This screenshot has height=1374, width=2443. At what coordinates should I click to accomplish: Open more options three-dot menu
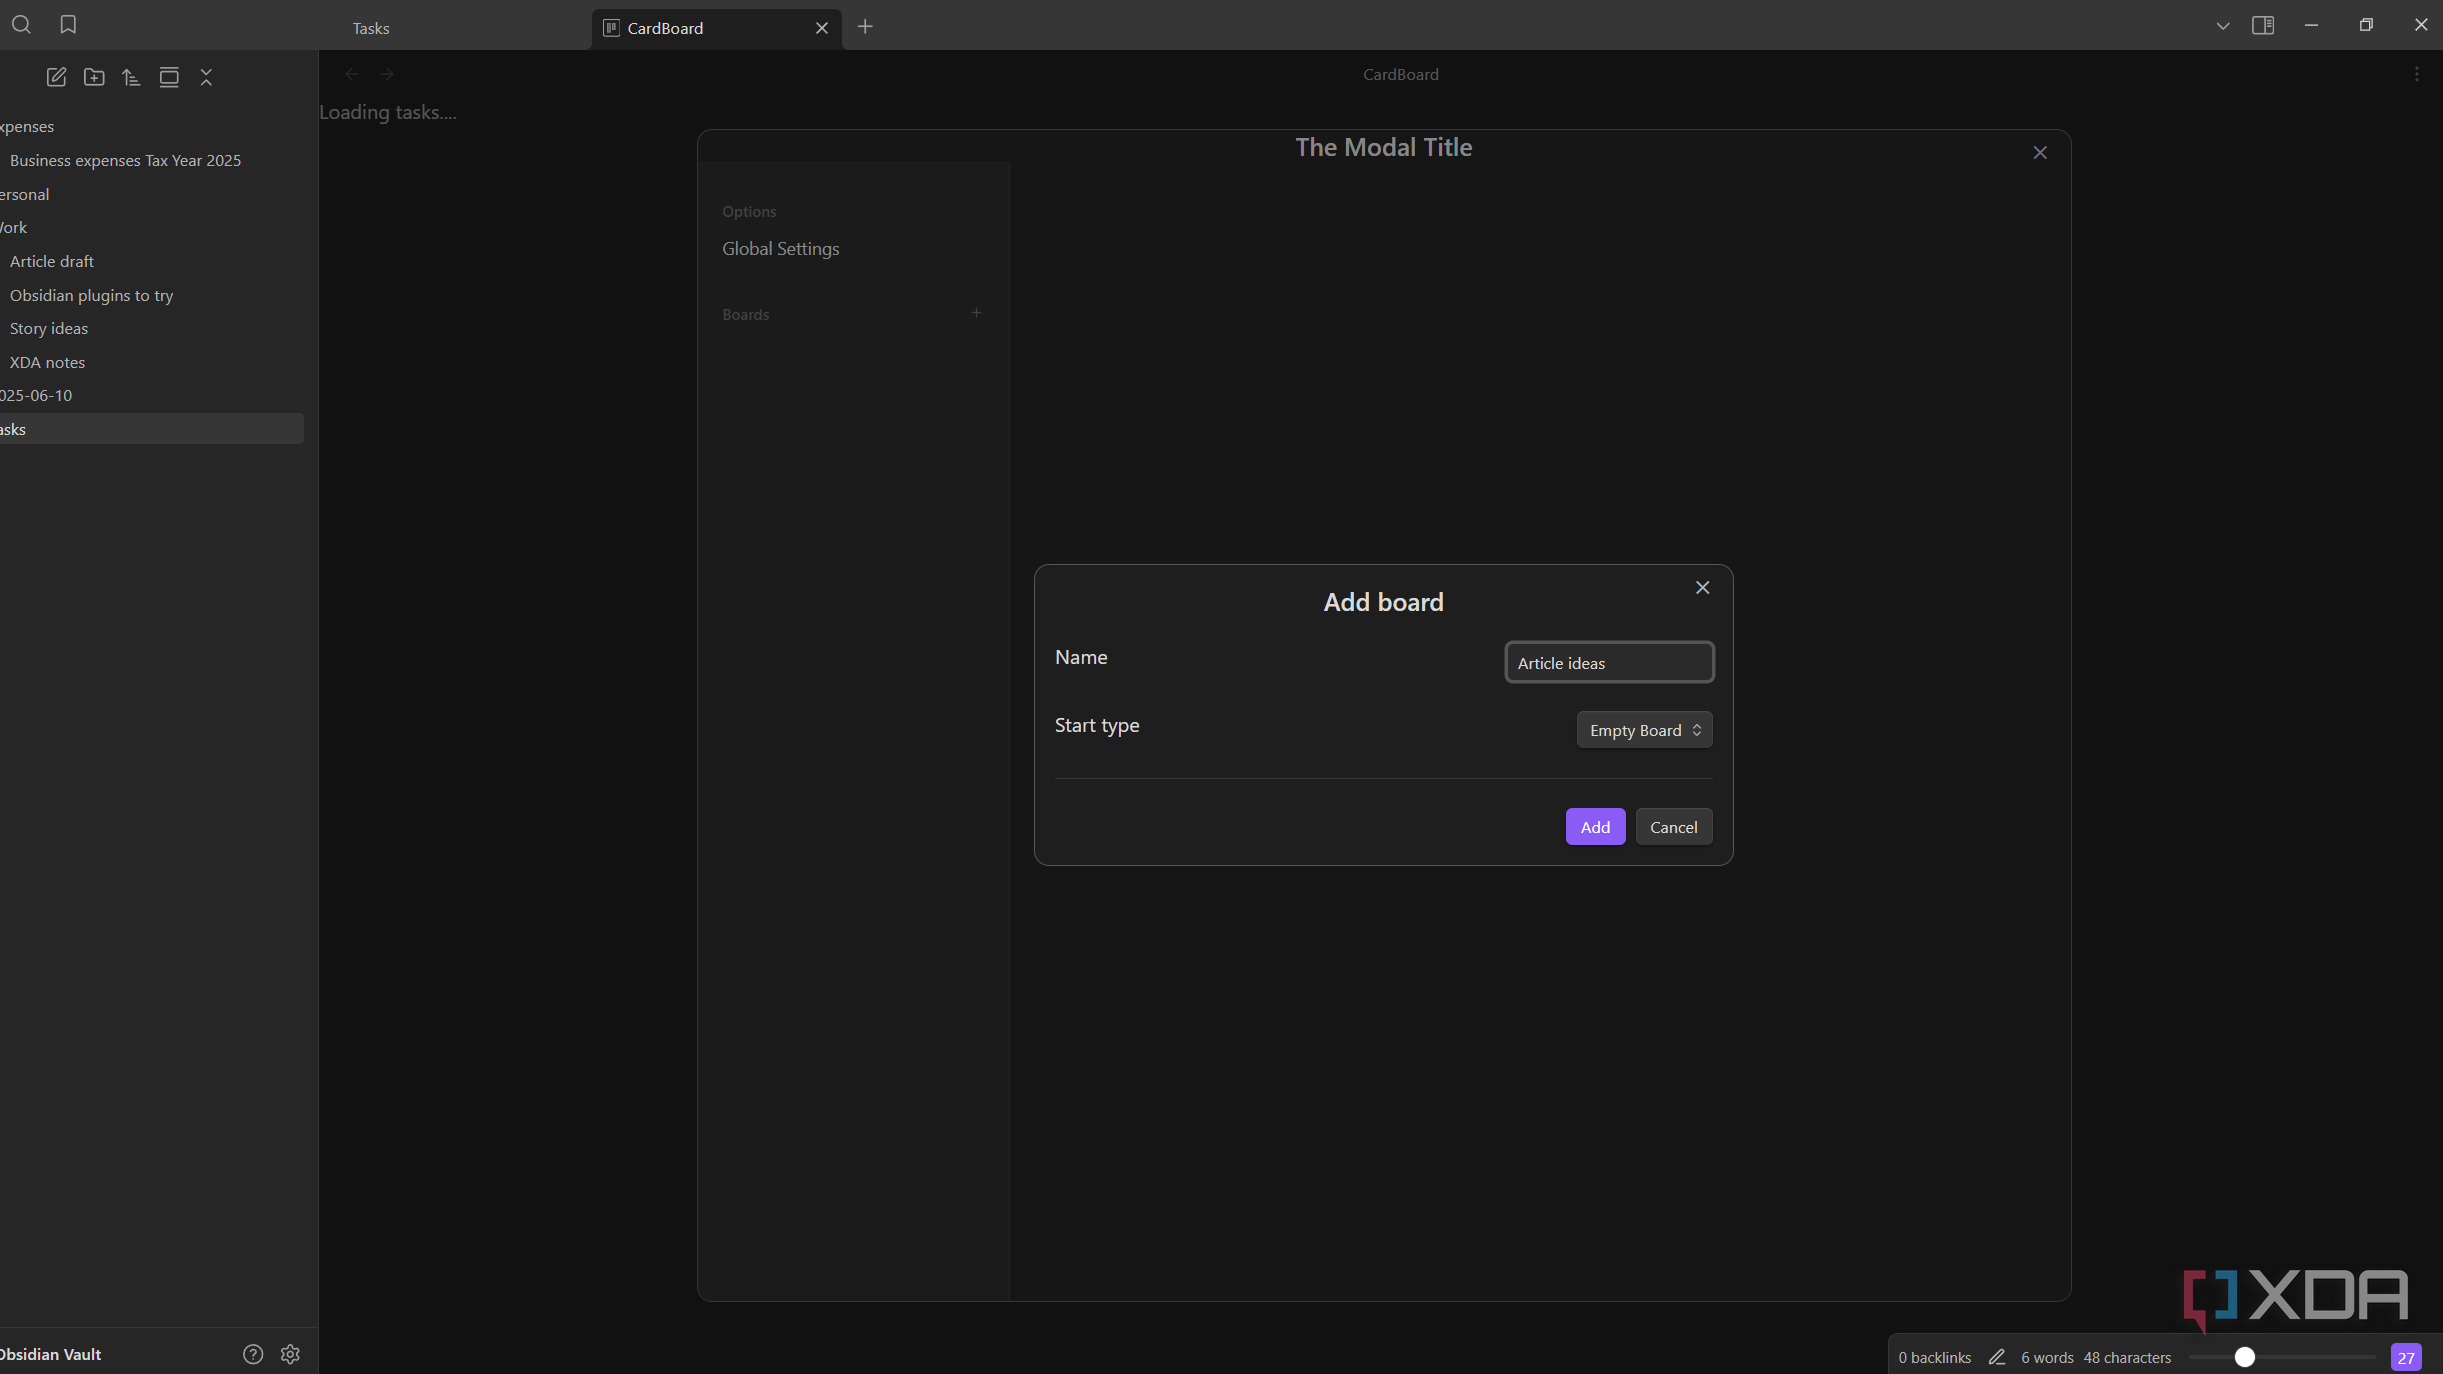point(2416,74)
